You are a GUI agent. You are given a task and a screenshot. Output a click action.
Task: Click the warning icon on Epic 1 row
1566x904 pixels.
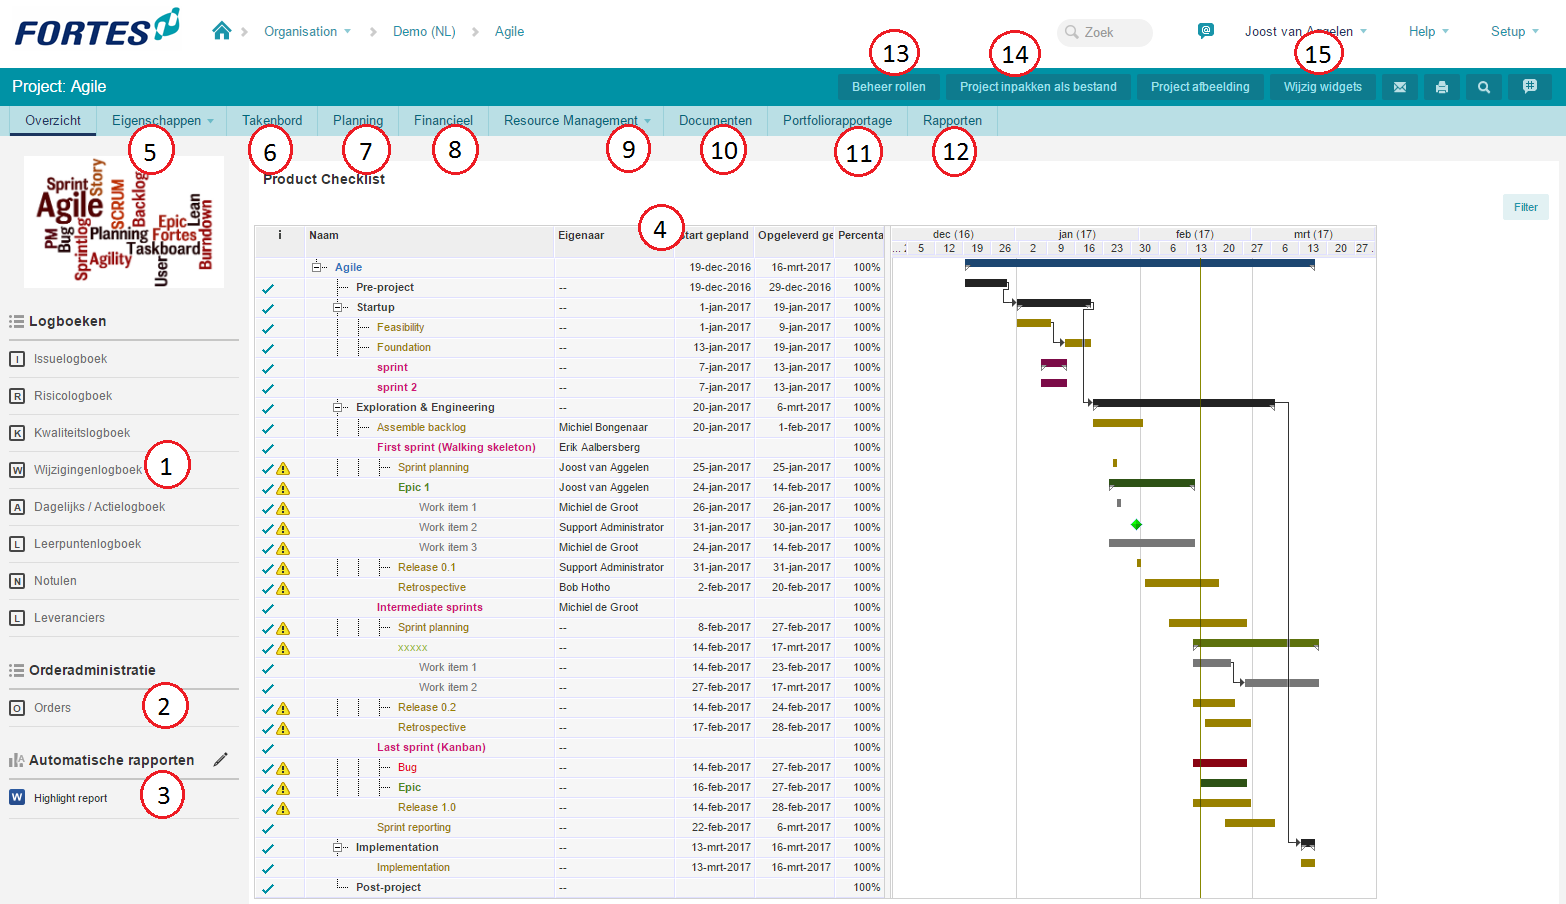pos(283,488)
